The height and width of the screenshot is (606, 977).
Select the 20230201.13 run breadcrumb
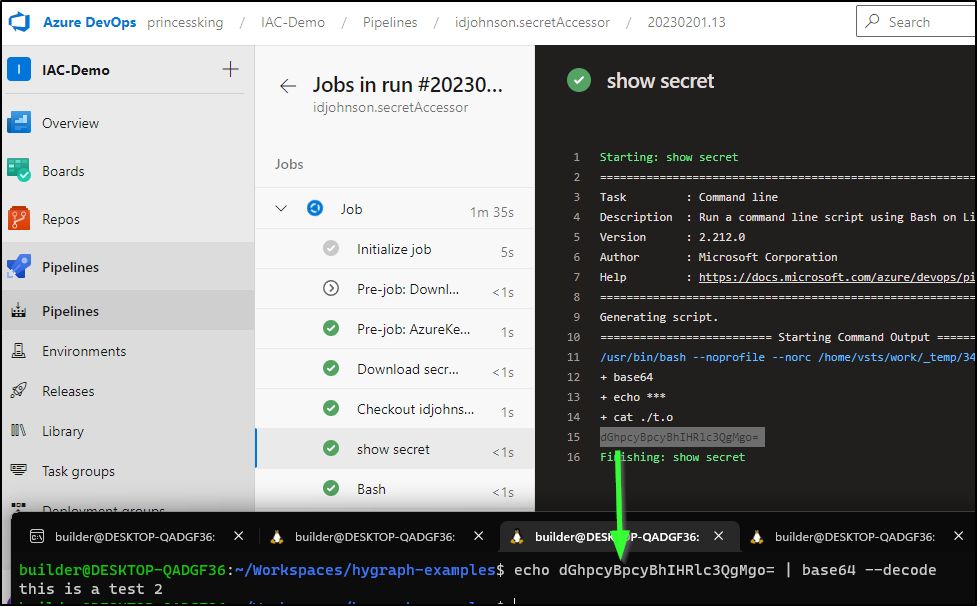[686, 22]
